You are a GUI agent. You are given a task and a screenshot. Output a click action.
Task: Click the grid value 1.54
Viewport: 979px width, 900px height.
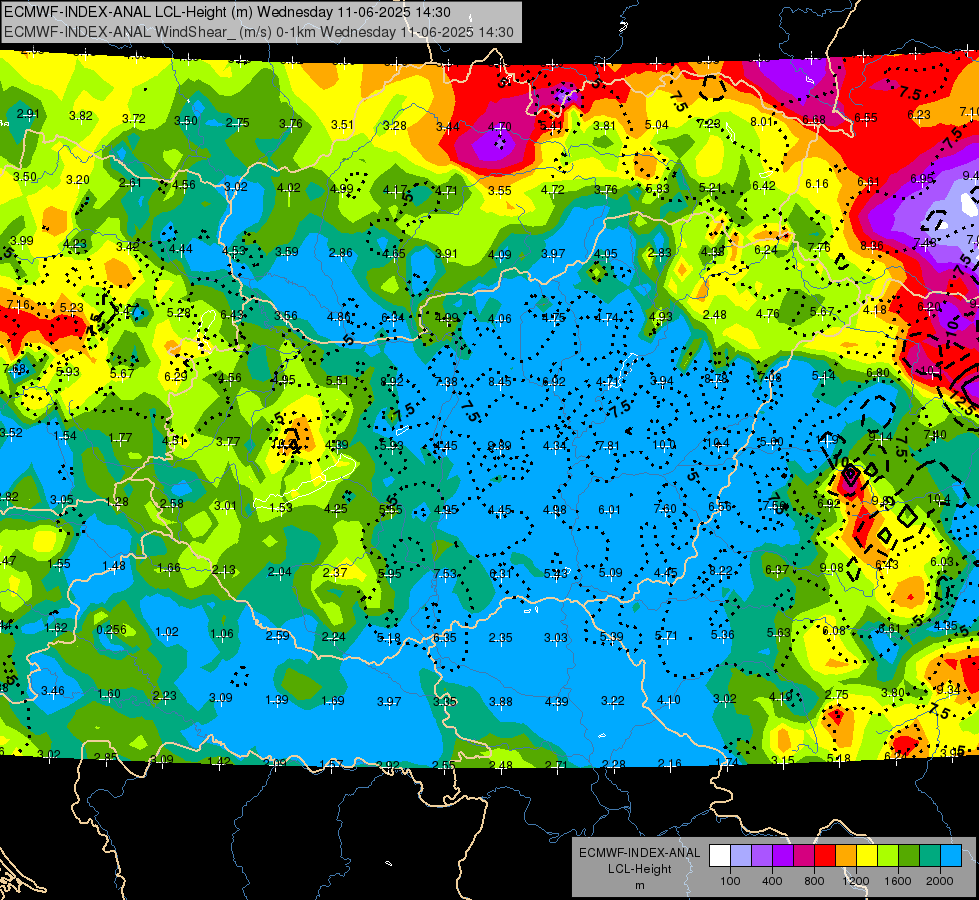65,435
